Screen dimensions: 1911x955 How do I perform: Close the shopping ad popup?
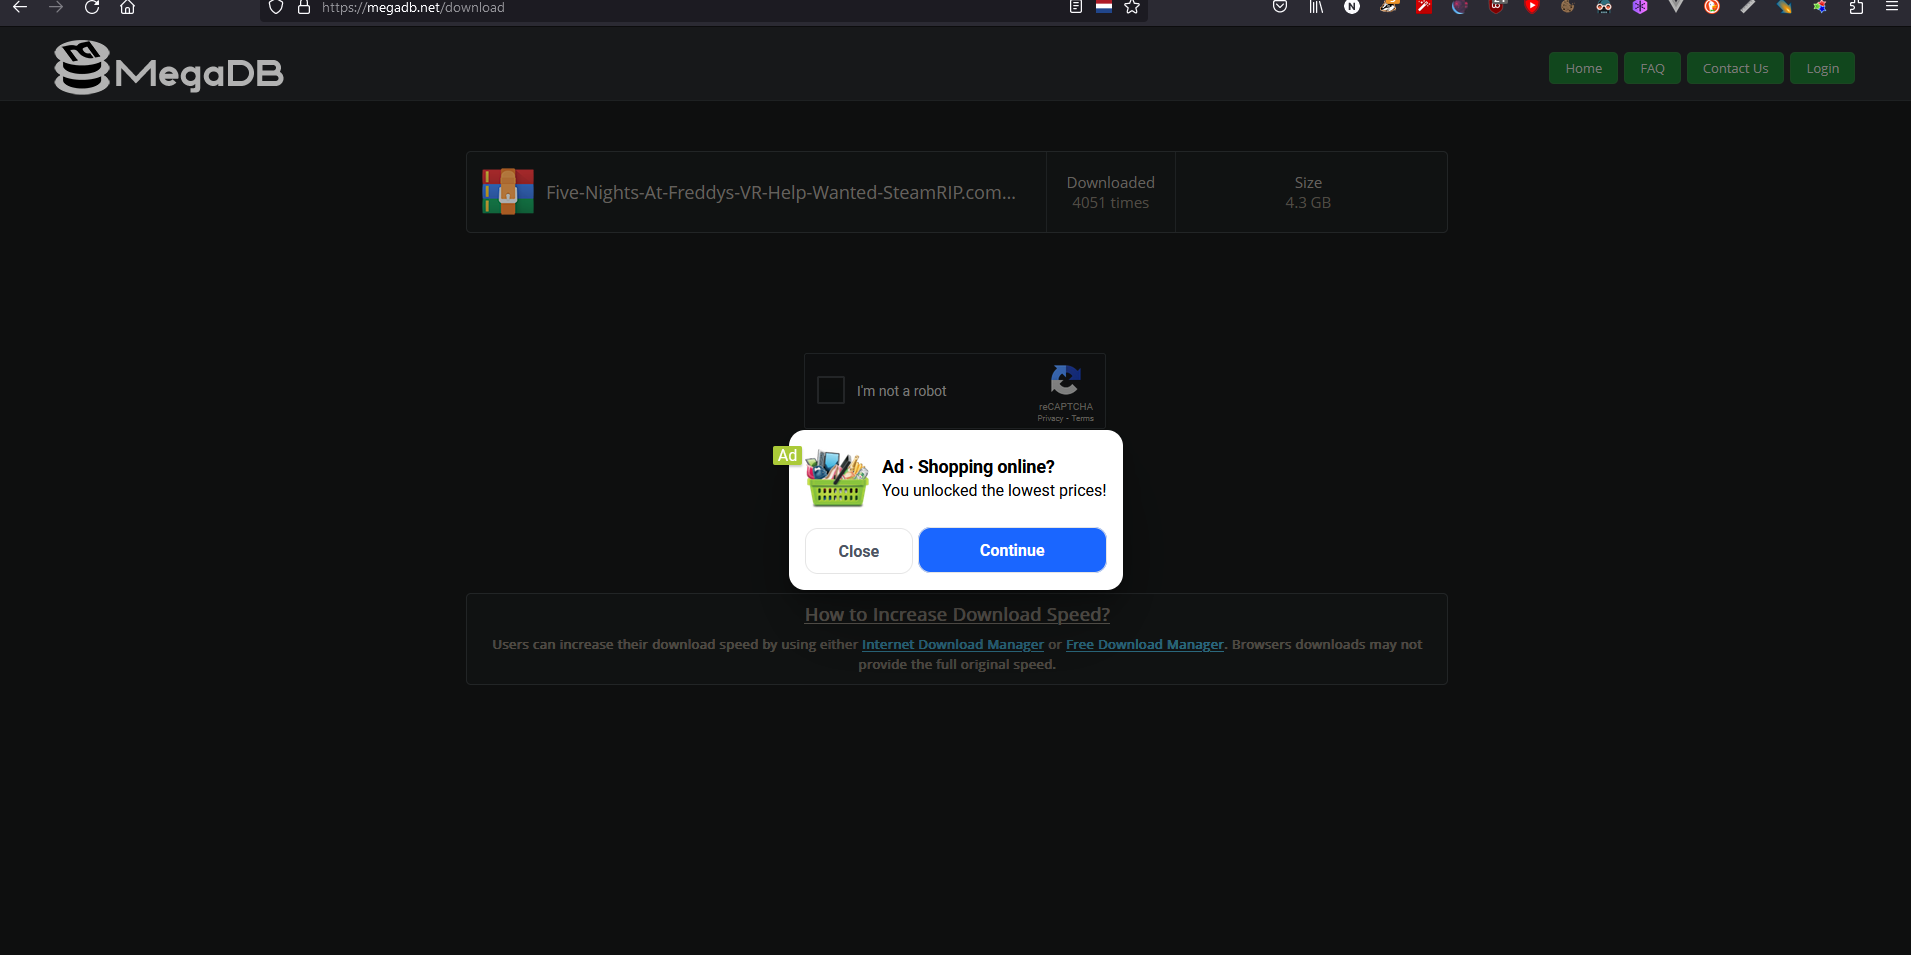click(858, 550)
